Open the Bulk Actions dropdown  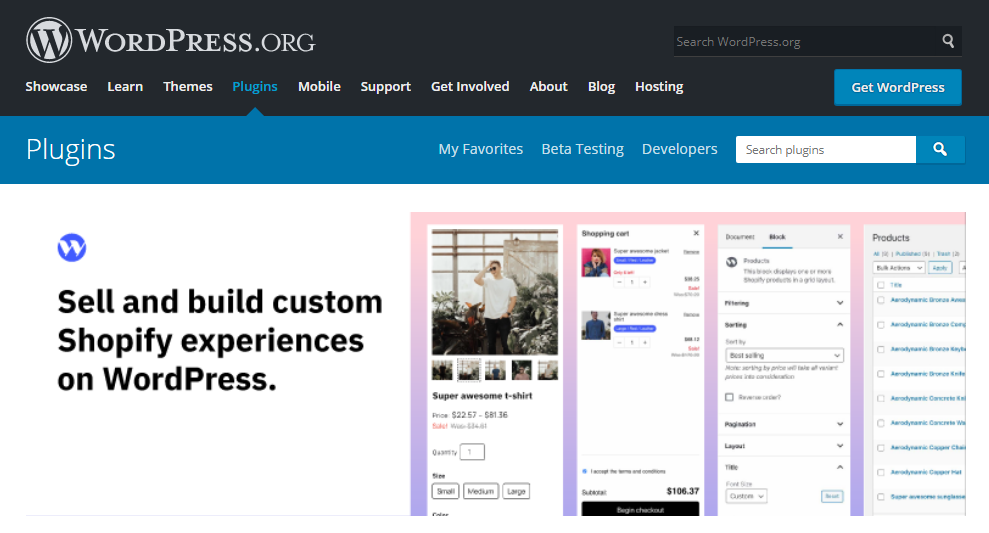(899, 268)
